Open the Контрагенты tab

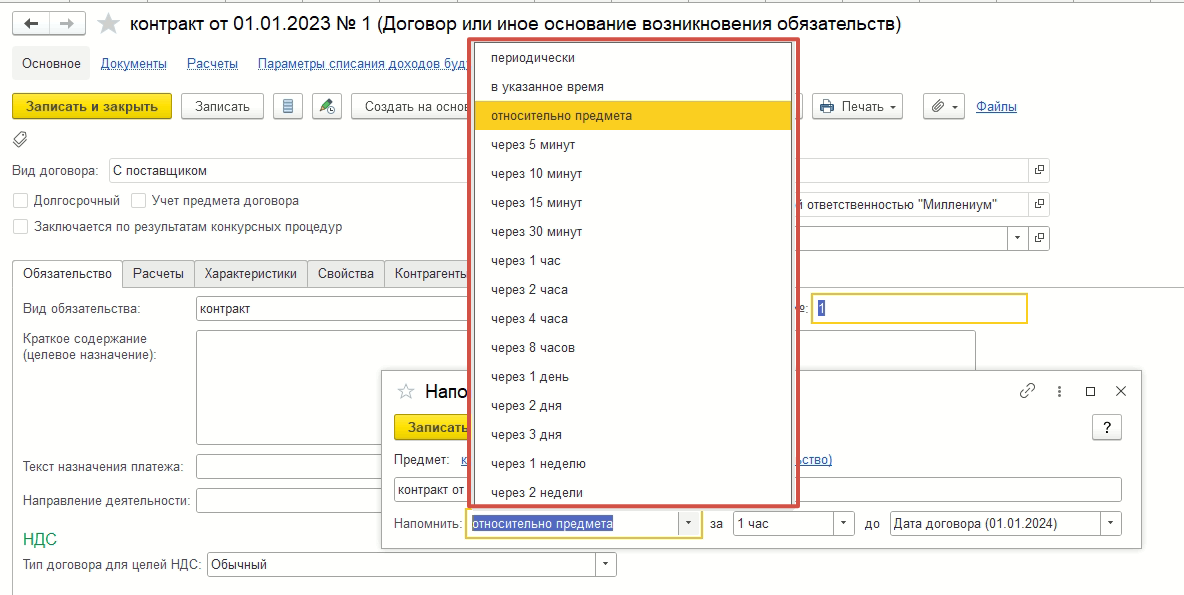point(427,273)
